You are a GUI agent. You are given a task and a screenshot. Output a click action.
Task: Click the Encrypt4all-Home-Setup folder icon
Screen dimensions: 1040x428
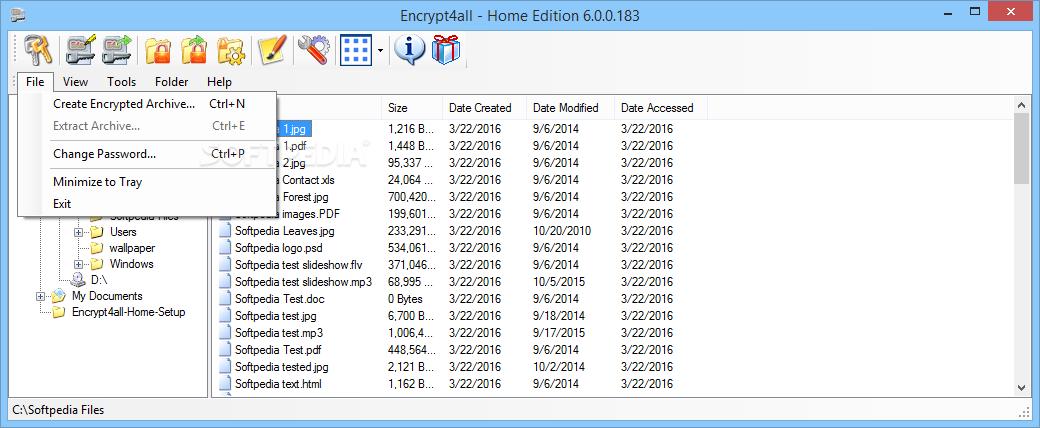(59, 312)
